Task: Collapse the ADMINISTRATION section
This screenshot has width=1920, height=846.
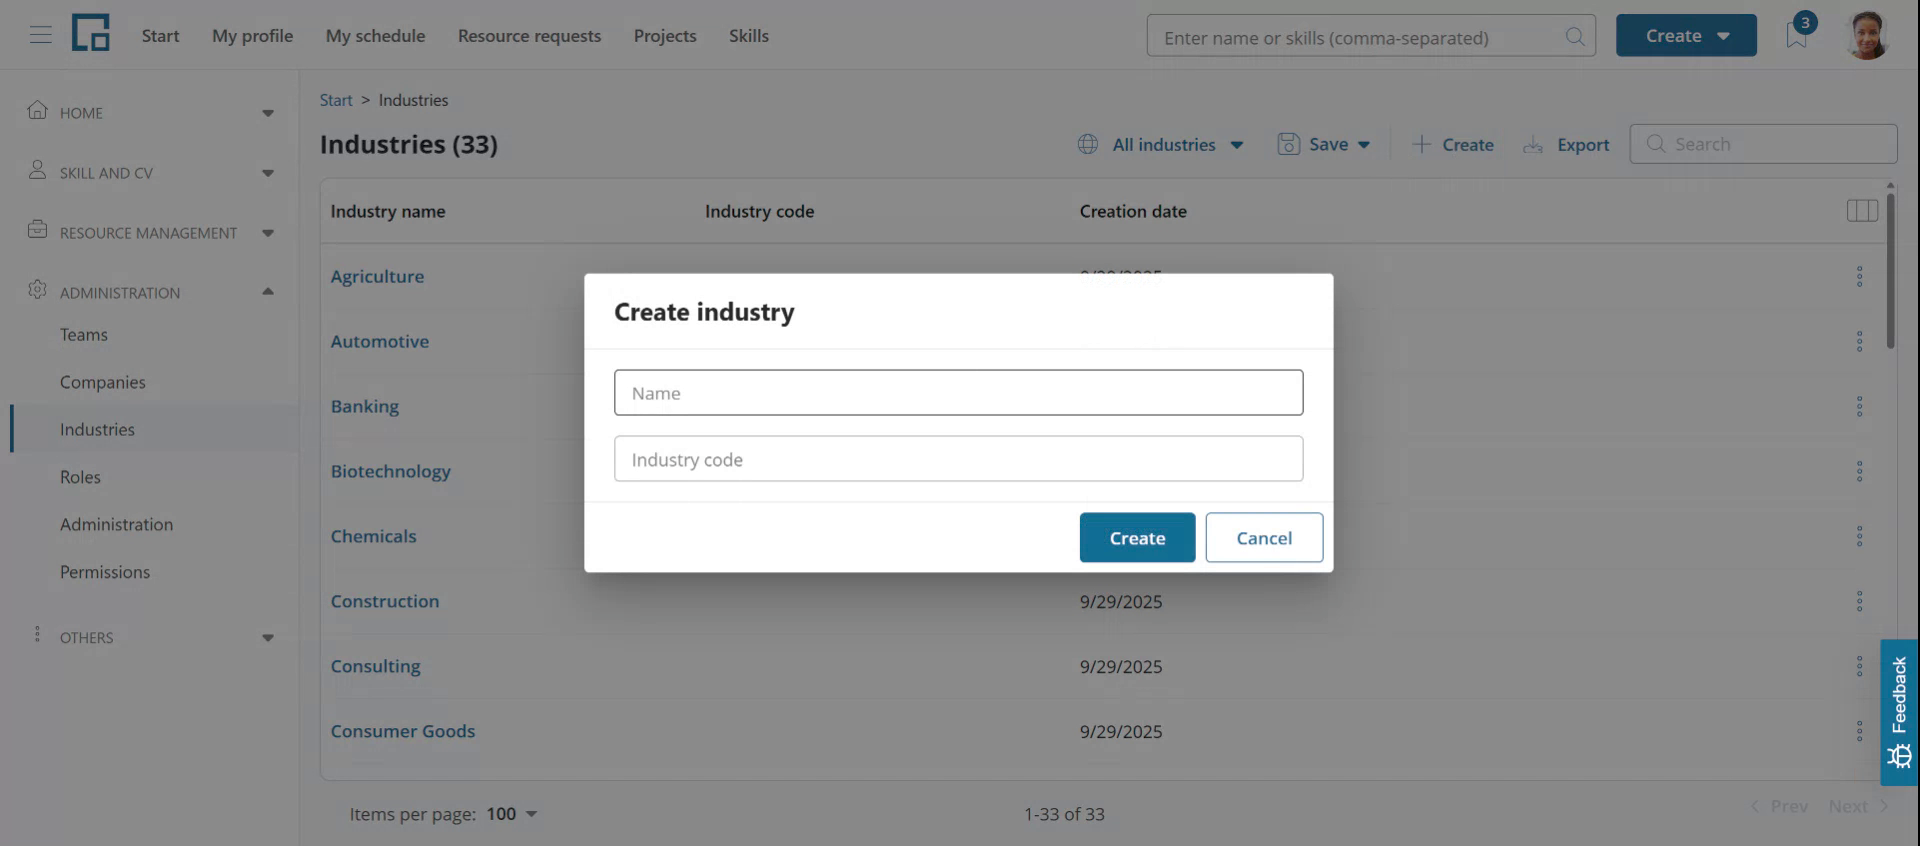Action: coord(150,292)
